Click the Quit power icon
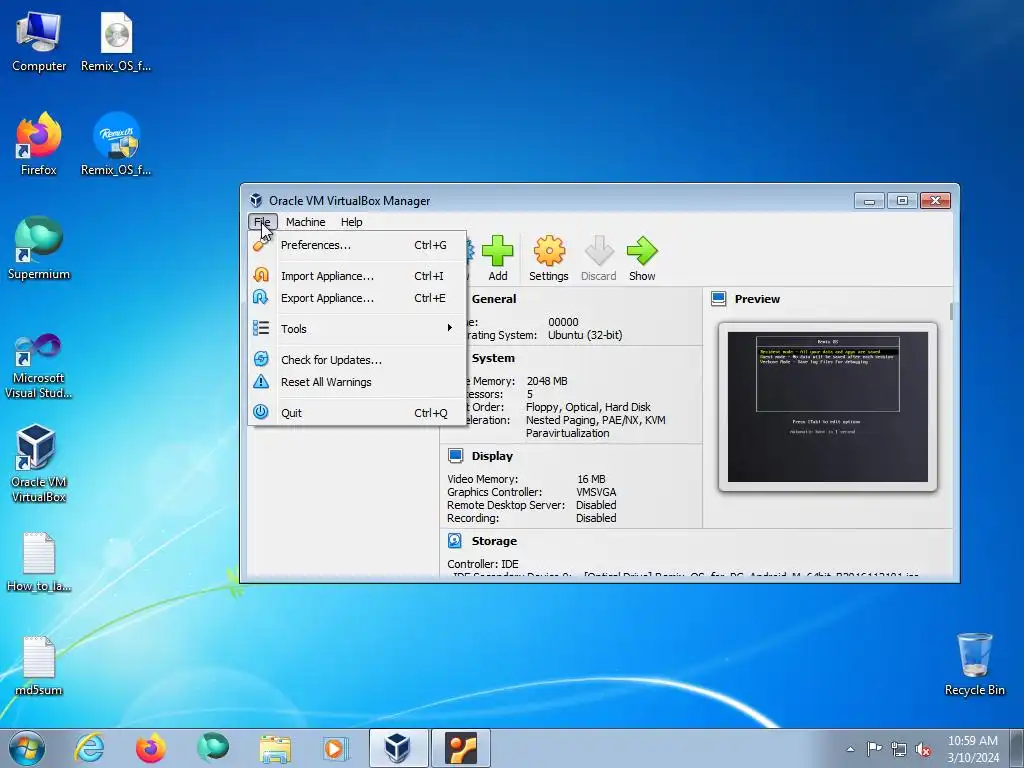1024x768 pixels. point(261,412)
